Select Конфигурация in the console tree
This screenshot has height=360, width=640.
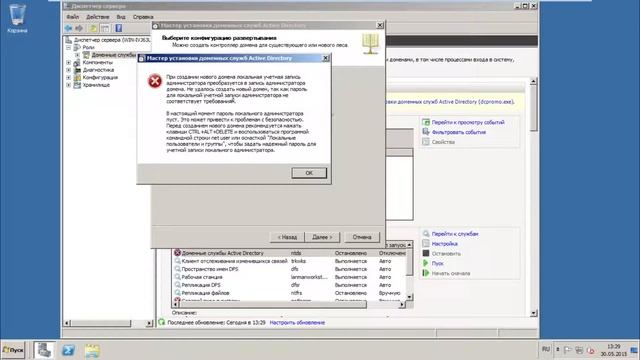tap(100, 77)
